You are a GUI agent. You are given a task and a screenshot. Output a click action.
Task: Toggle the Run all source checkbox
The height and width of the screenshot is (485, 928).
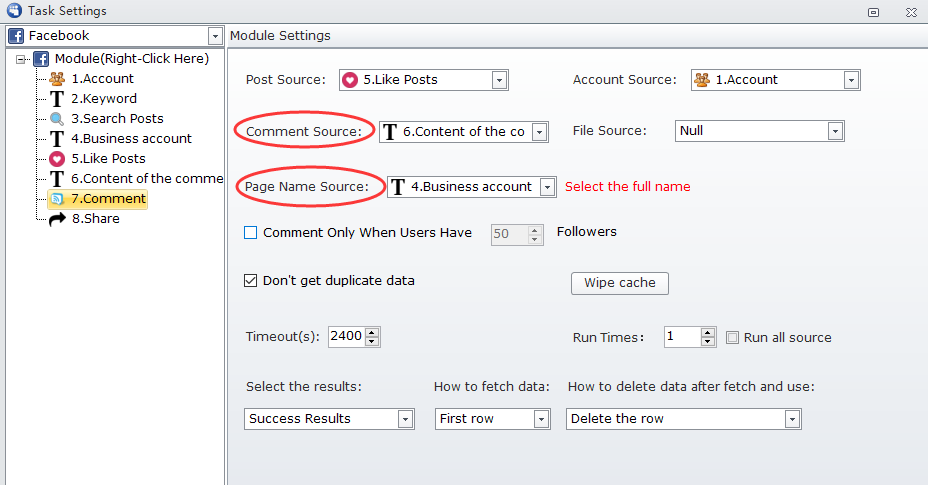pos(733,338)
